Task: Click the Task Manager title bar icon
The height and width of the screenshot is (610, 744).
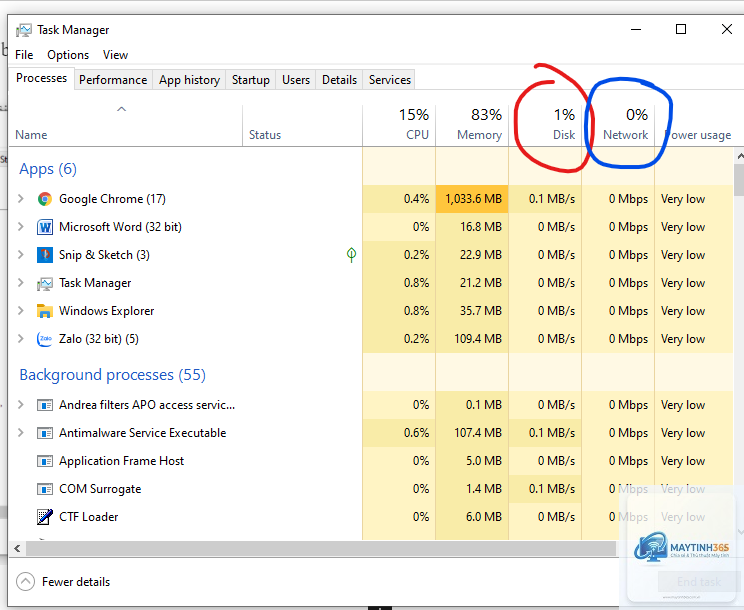Action: 23,30
